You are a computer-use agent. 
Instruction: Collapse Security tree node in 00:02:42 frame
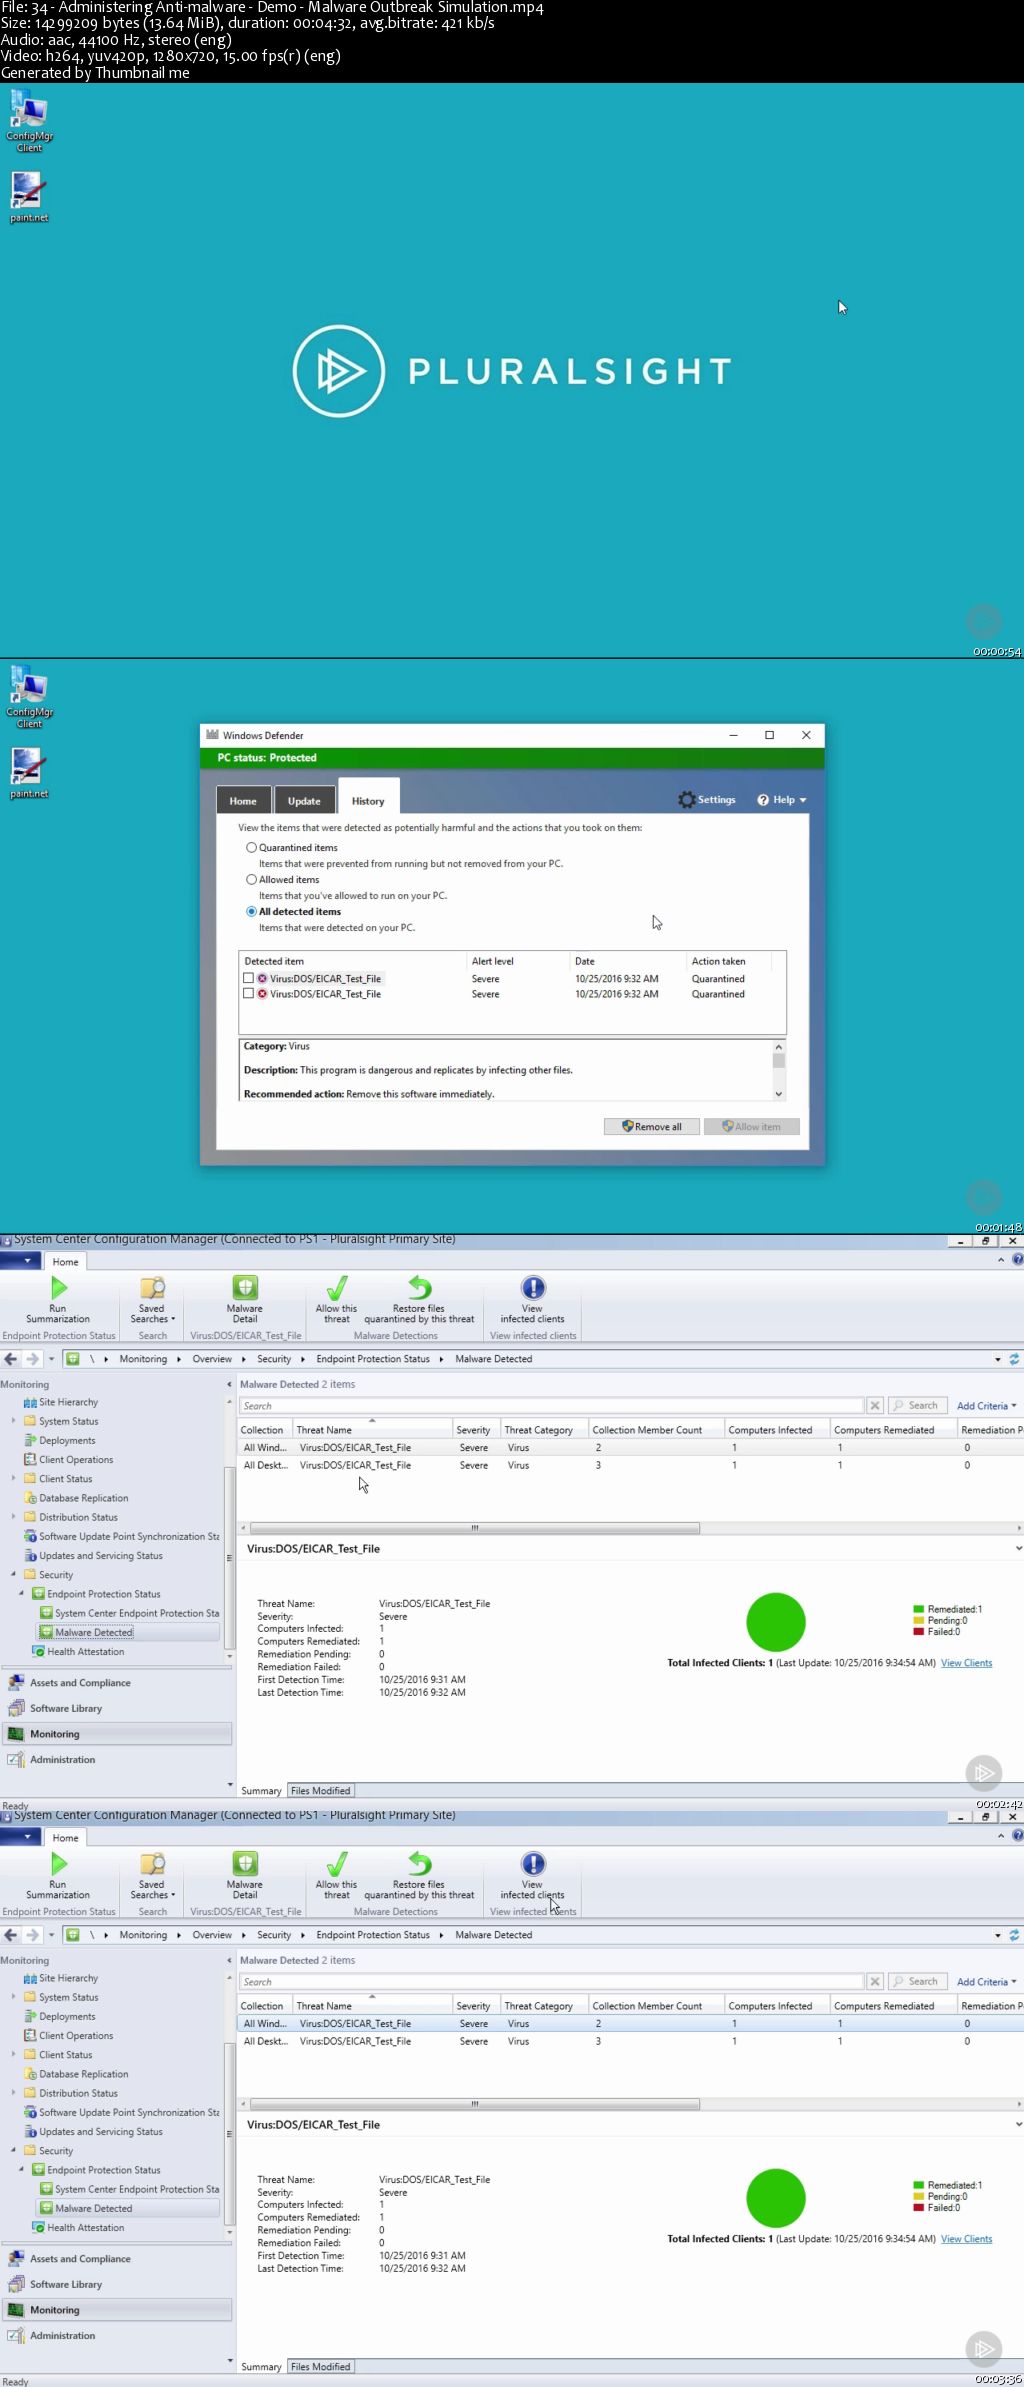[x=13, y=1574]
